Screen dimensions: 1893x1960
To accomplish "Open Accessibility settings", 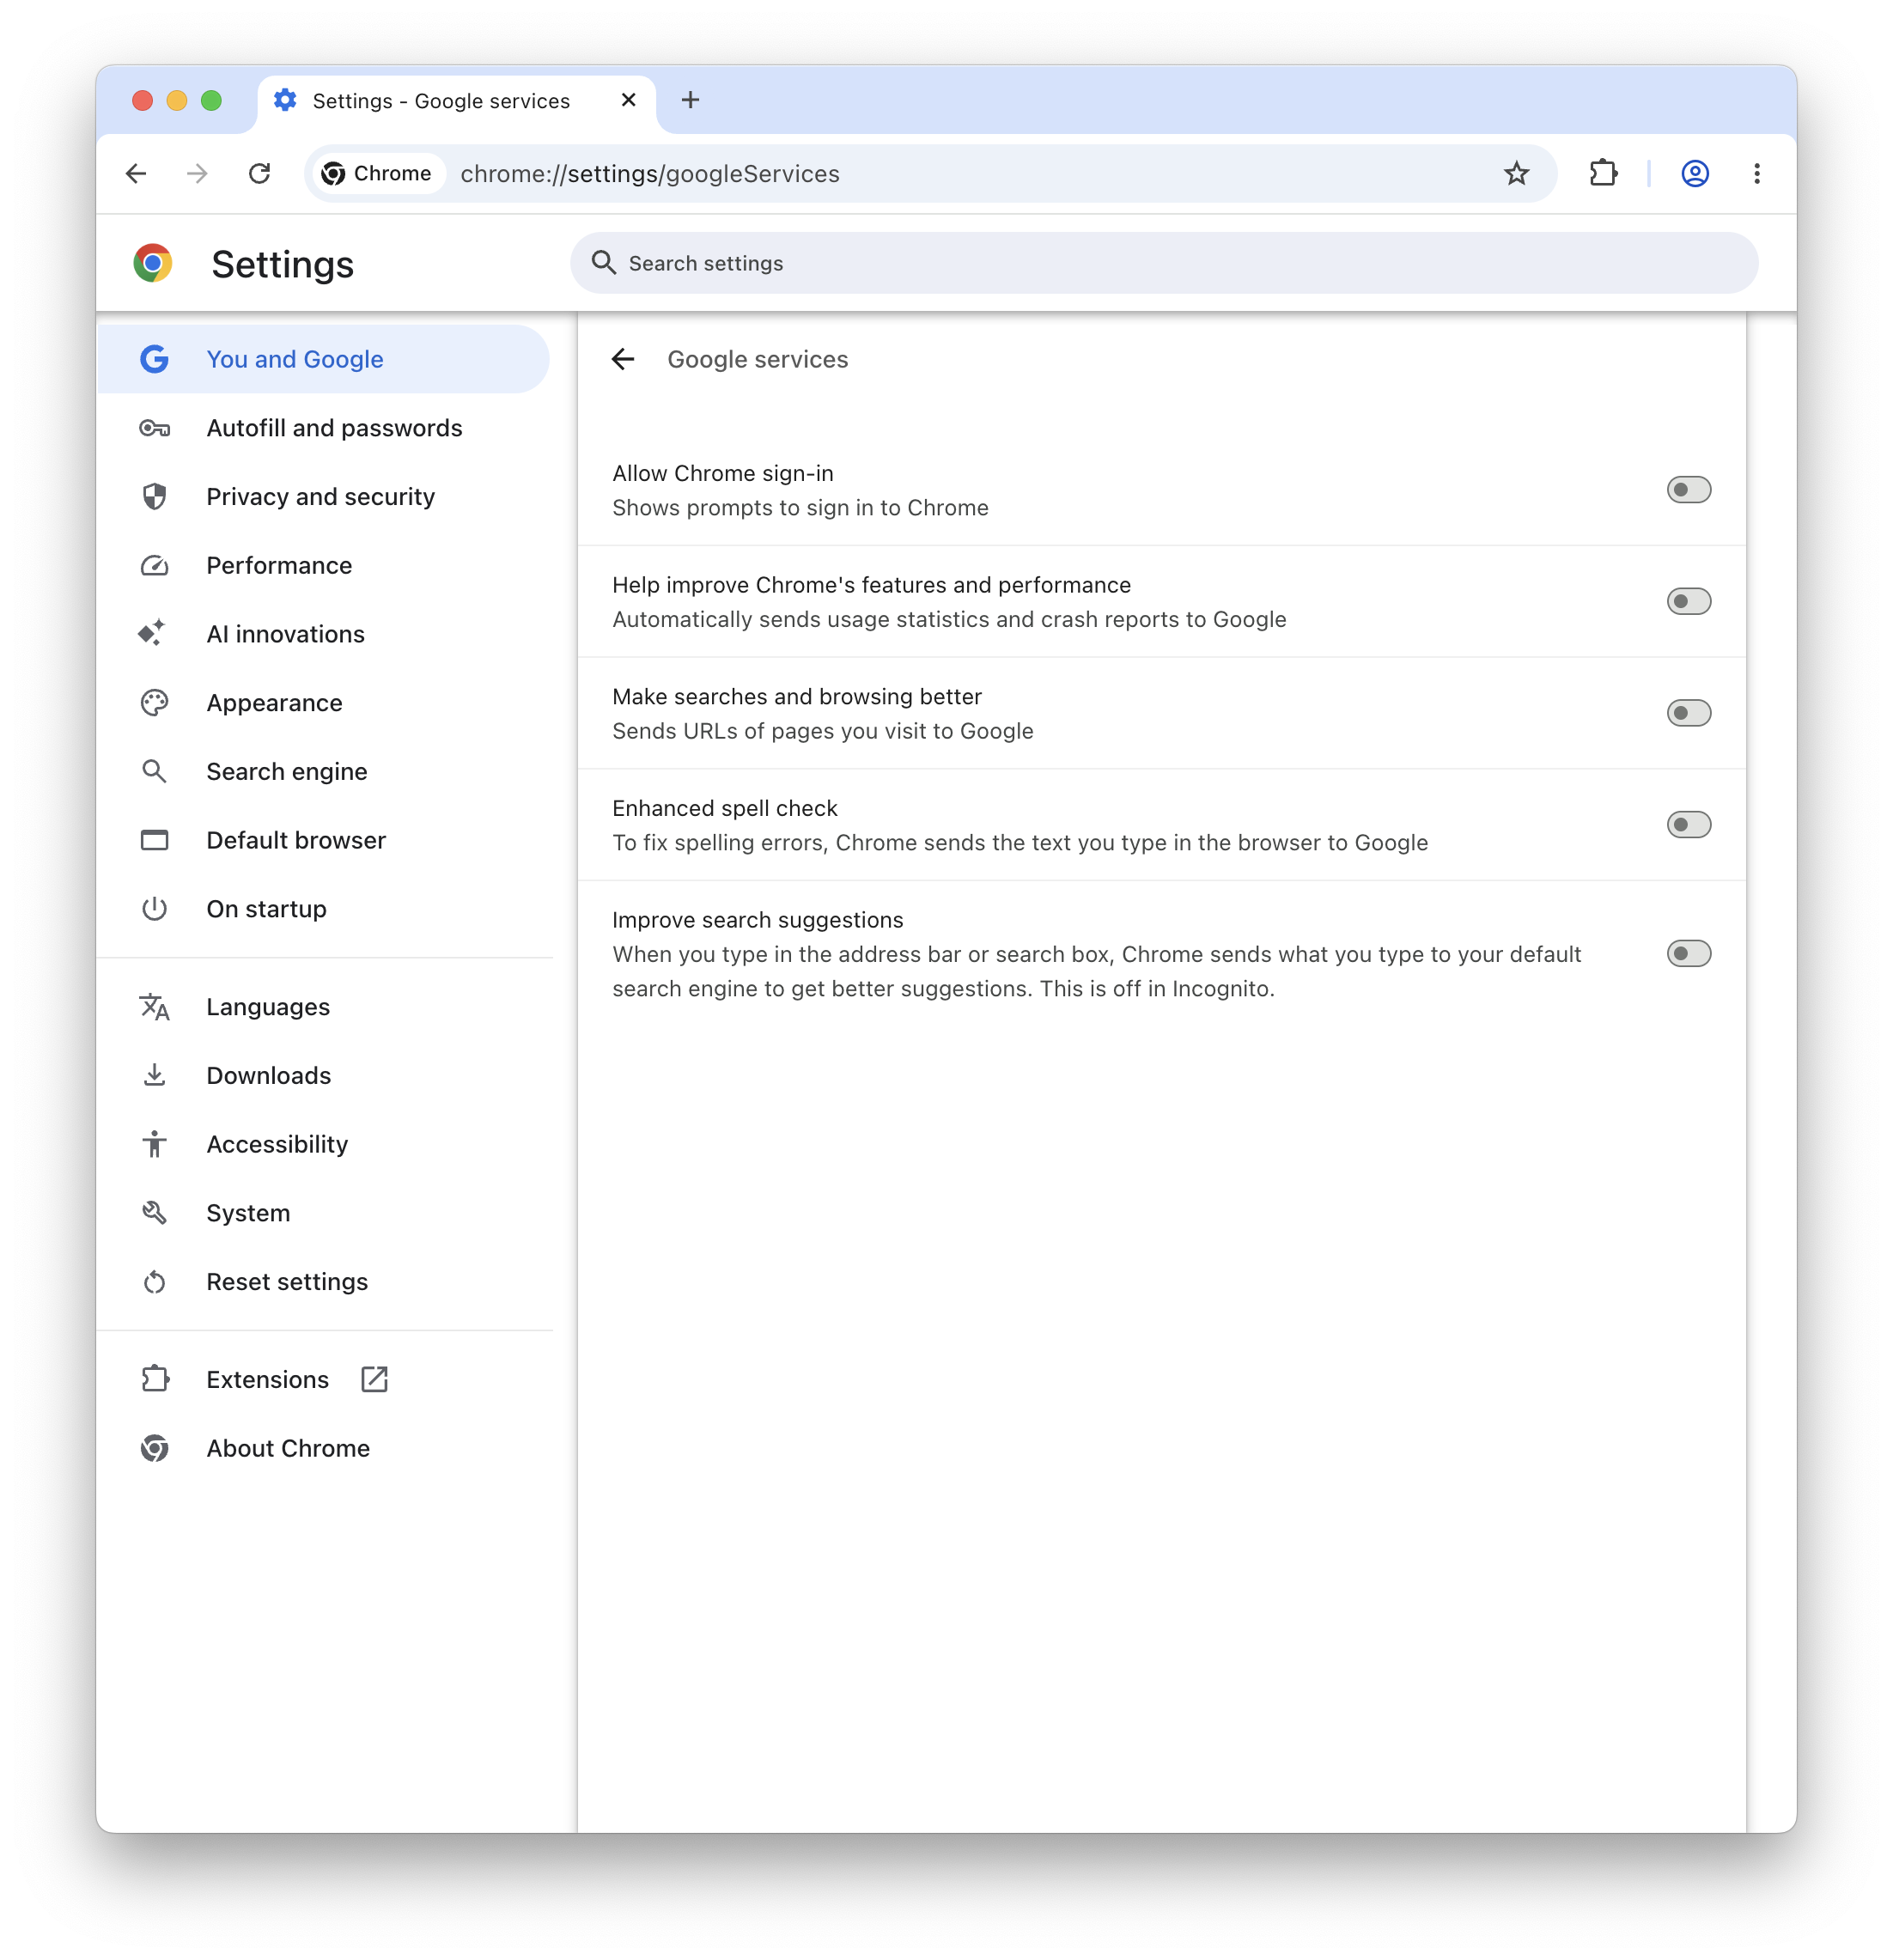I will 323,1144.
